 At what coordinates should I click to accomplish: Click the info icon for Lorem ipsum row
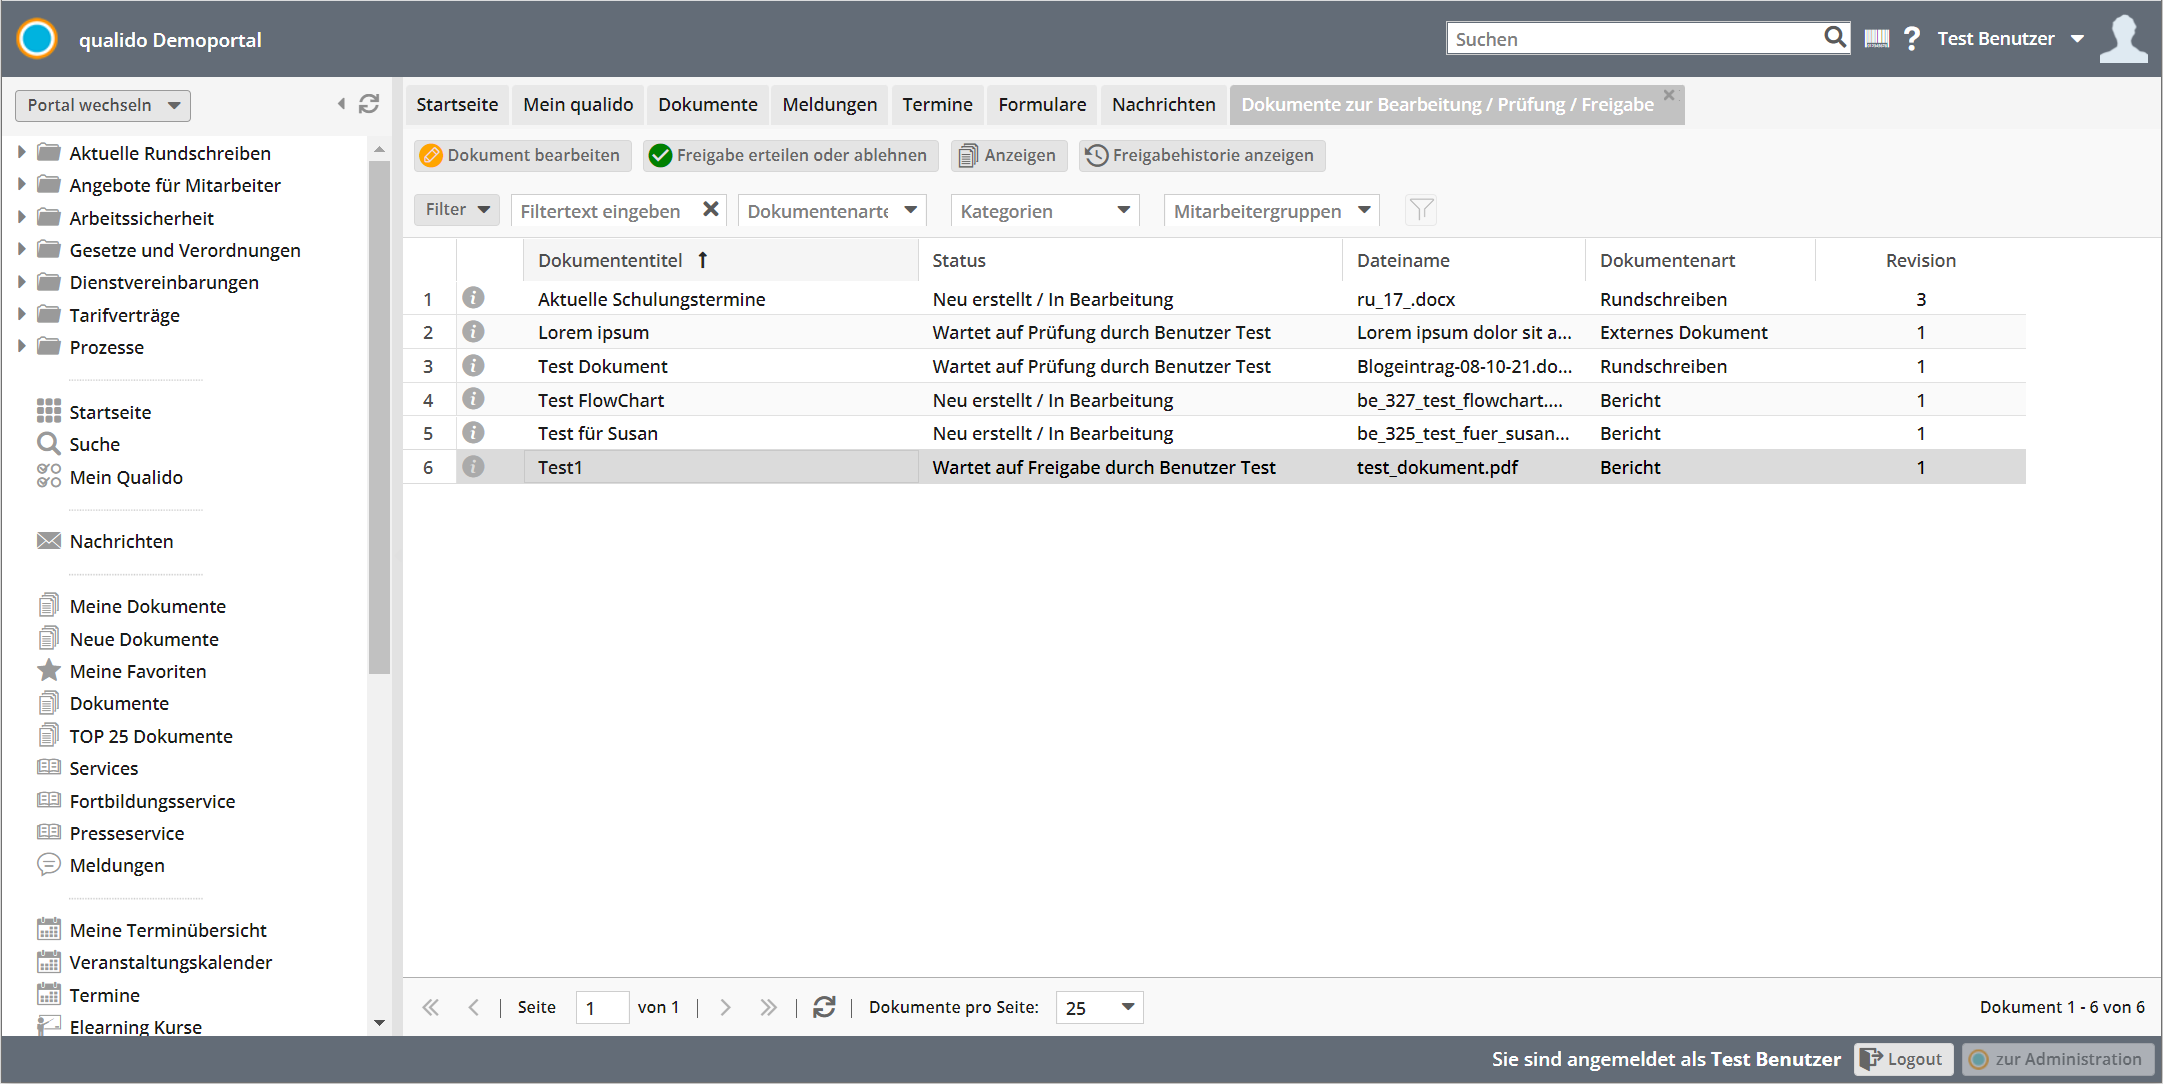pyautogui.click(x=473, y=332)
